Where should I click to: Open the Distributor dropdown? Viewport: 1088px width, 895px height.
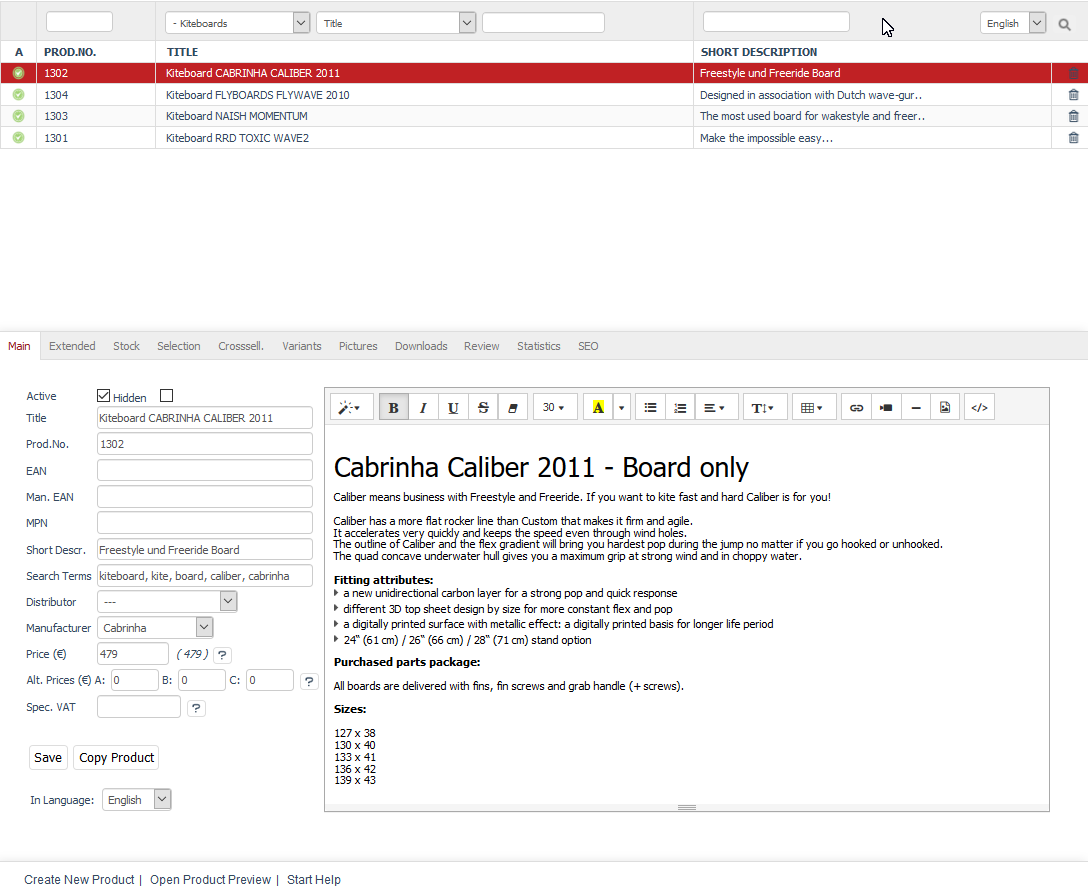tap(167, 602)
